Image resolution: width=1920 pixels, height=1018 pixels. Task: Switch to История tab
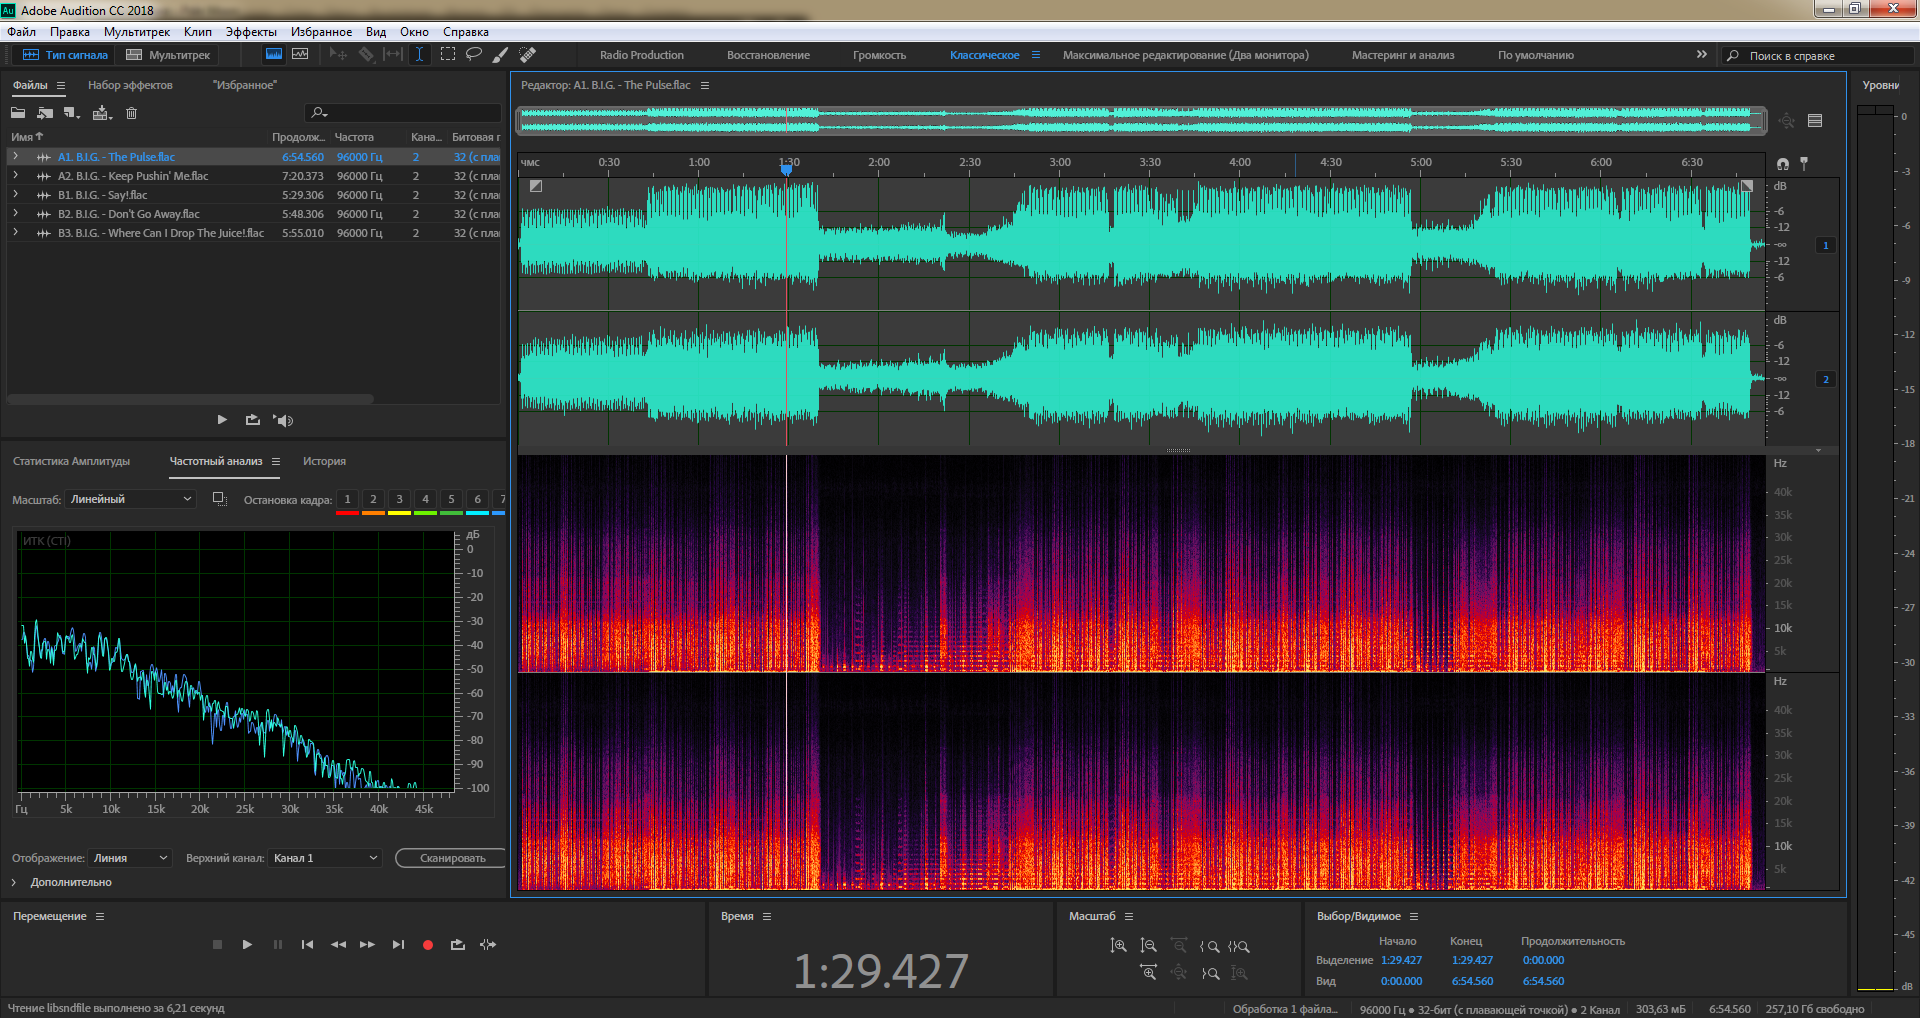(324, 461)
